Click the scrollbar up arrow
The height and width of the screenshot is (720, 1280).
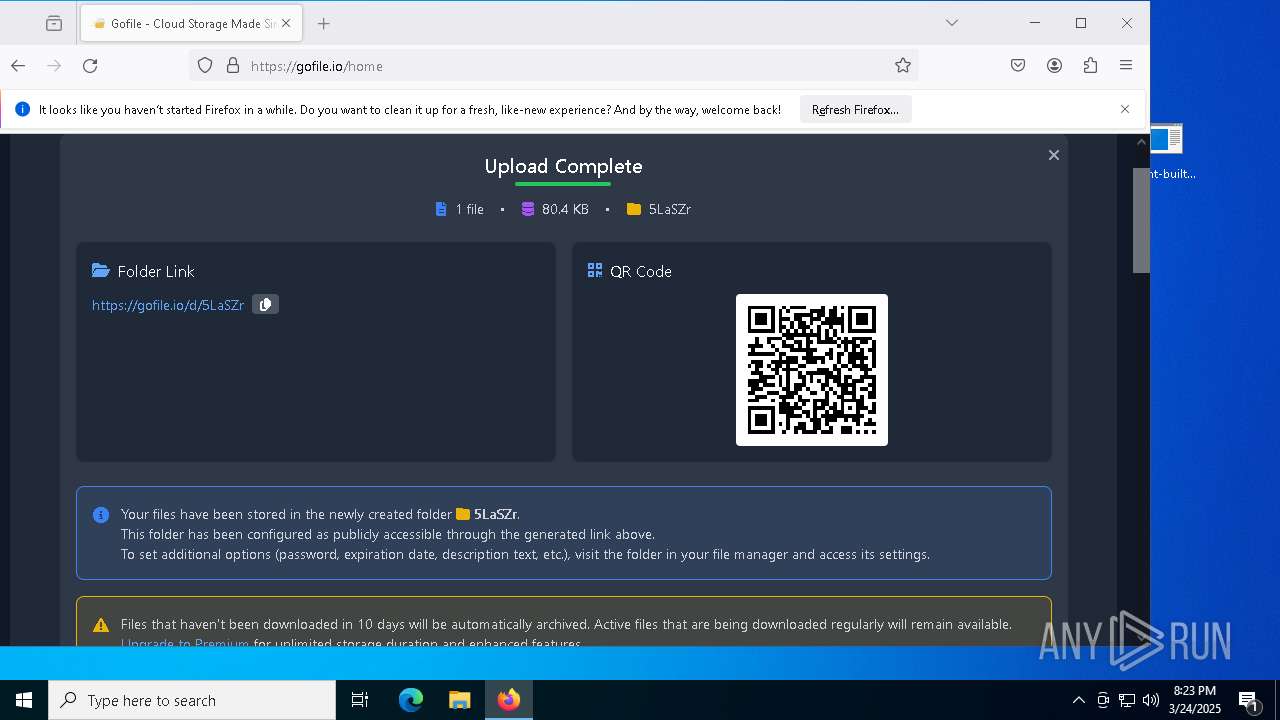1141,143
